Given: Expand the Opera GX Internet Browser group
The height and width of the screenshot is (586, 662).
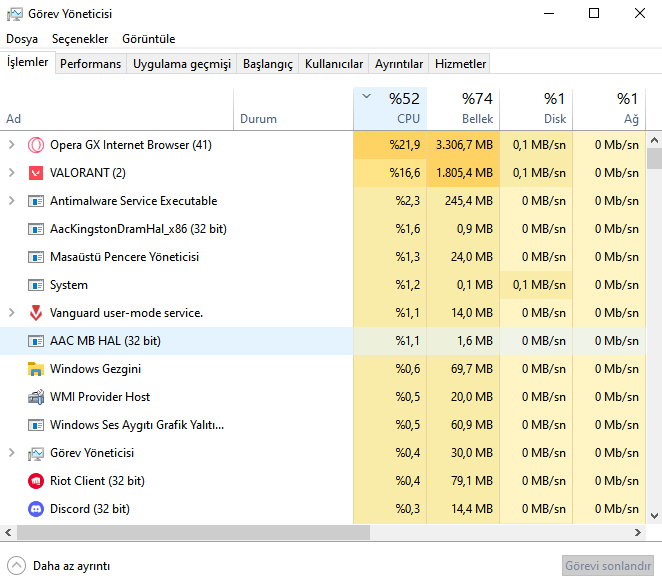Looking at the screenshot, I should (x=12, y=145).
